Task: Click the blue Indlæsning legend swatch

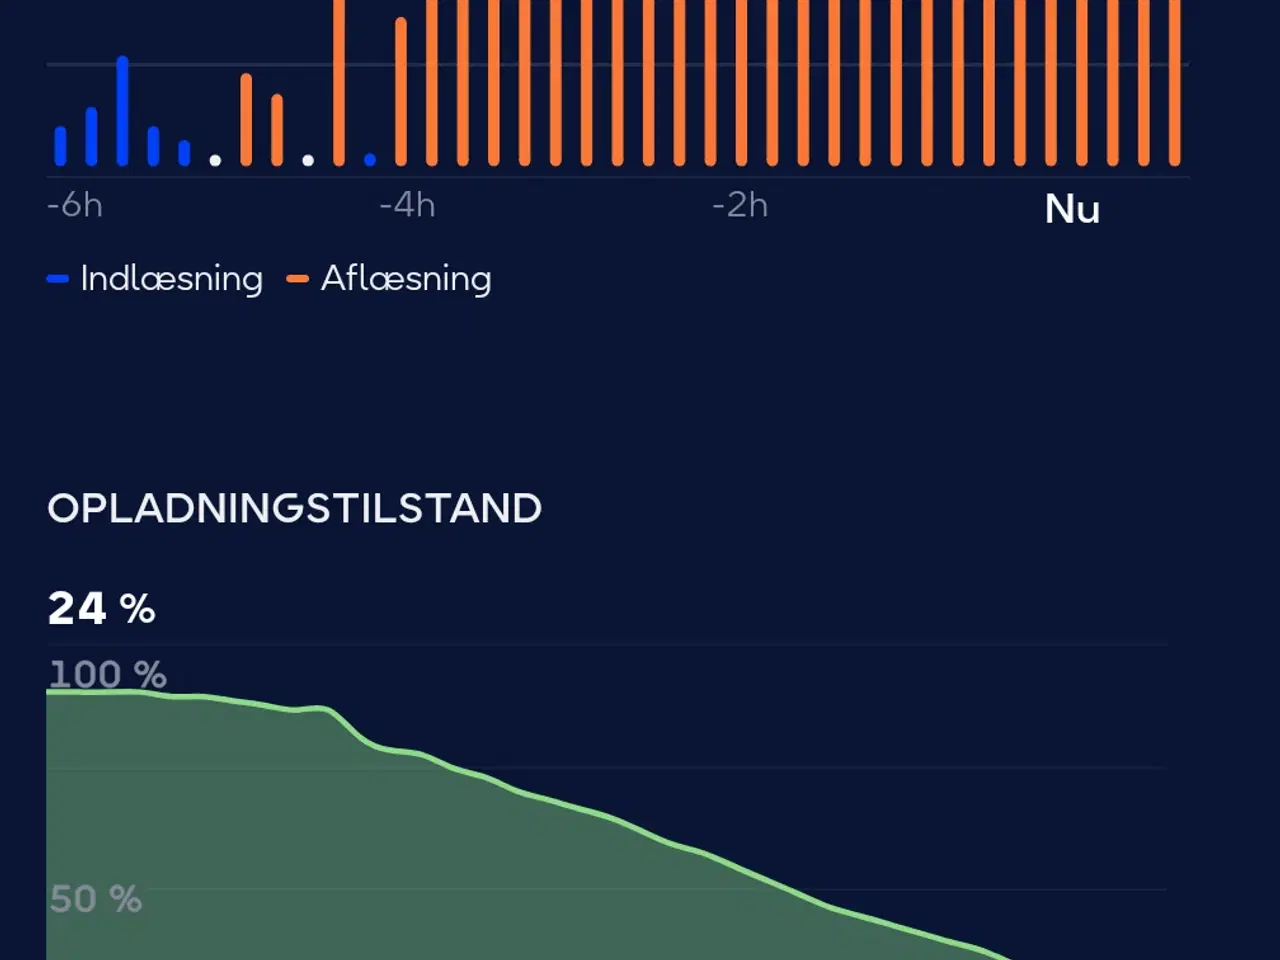Action: 57,279
